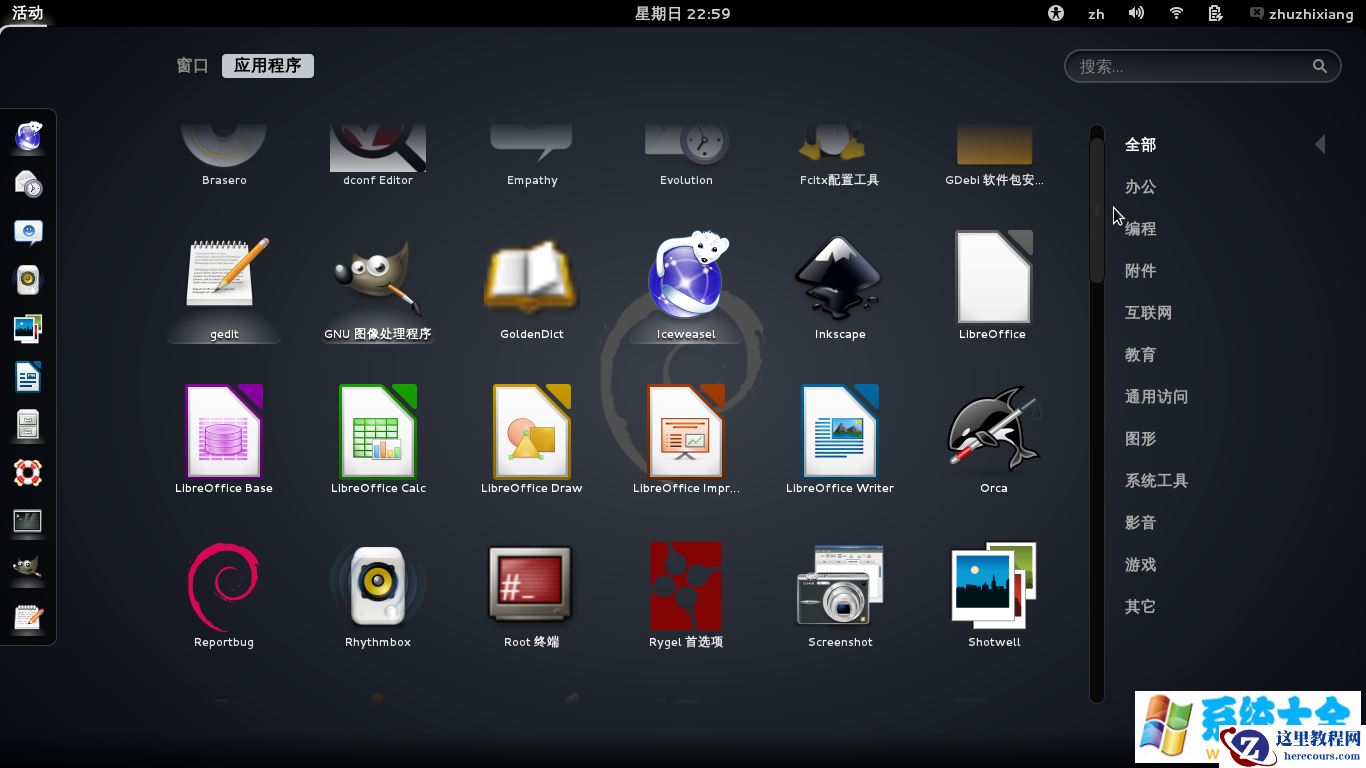This screenshot has height=768, width=1366.
Task: Click the terminal icon in the dash
Action: [x=28, y=521]
